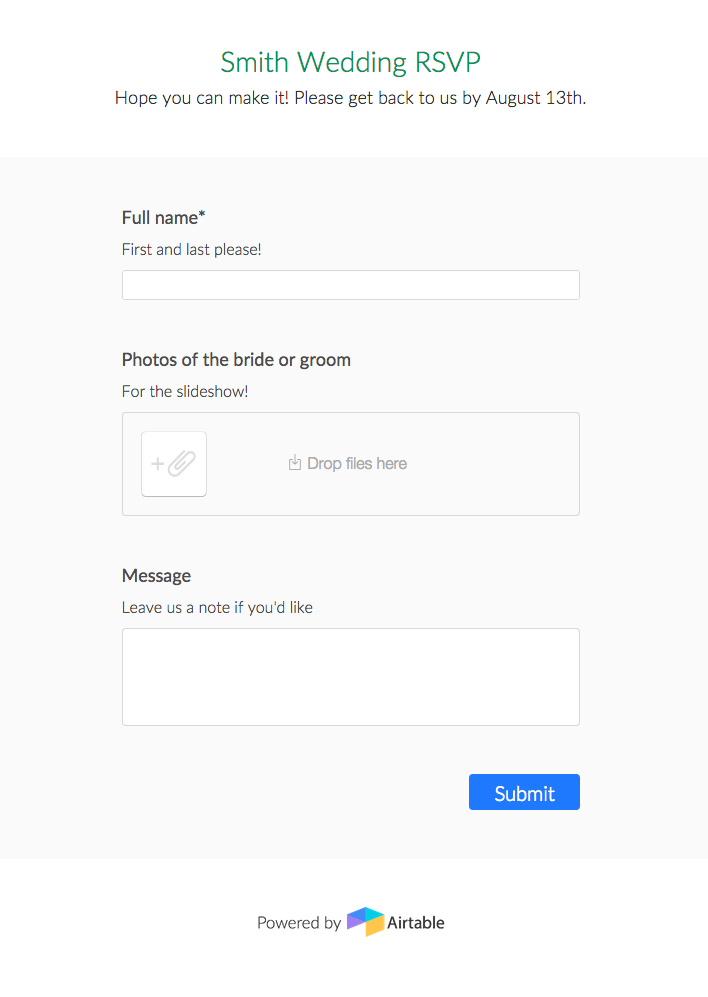Focus the Full name text field
This screenshot has height=997, width=708.
tap(350, 285)
